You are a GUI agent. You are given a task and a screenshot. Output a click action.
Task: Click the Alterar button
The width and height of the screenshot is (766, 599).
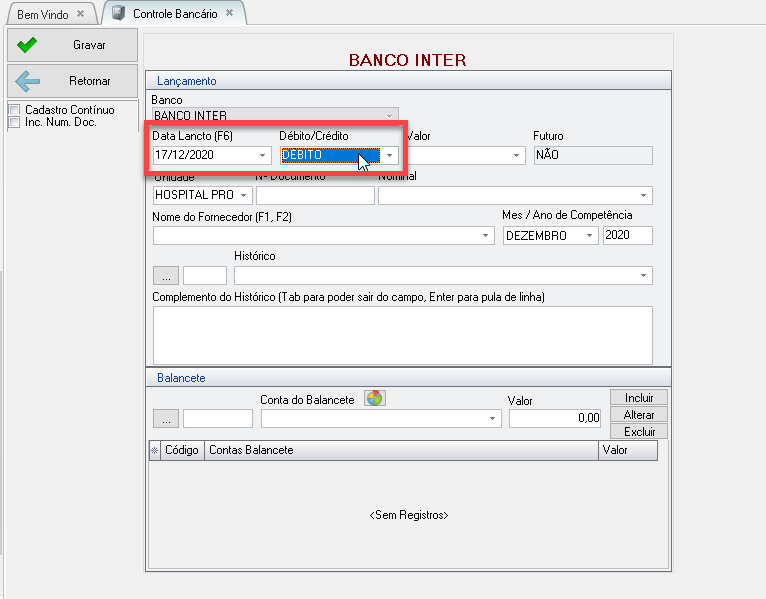click(639, 415)
